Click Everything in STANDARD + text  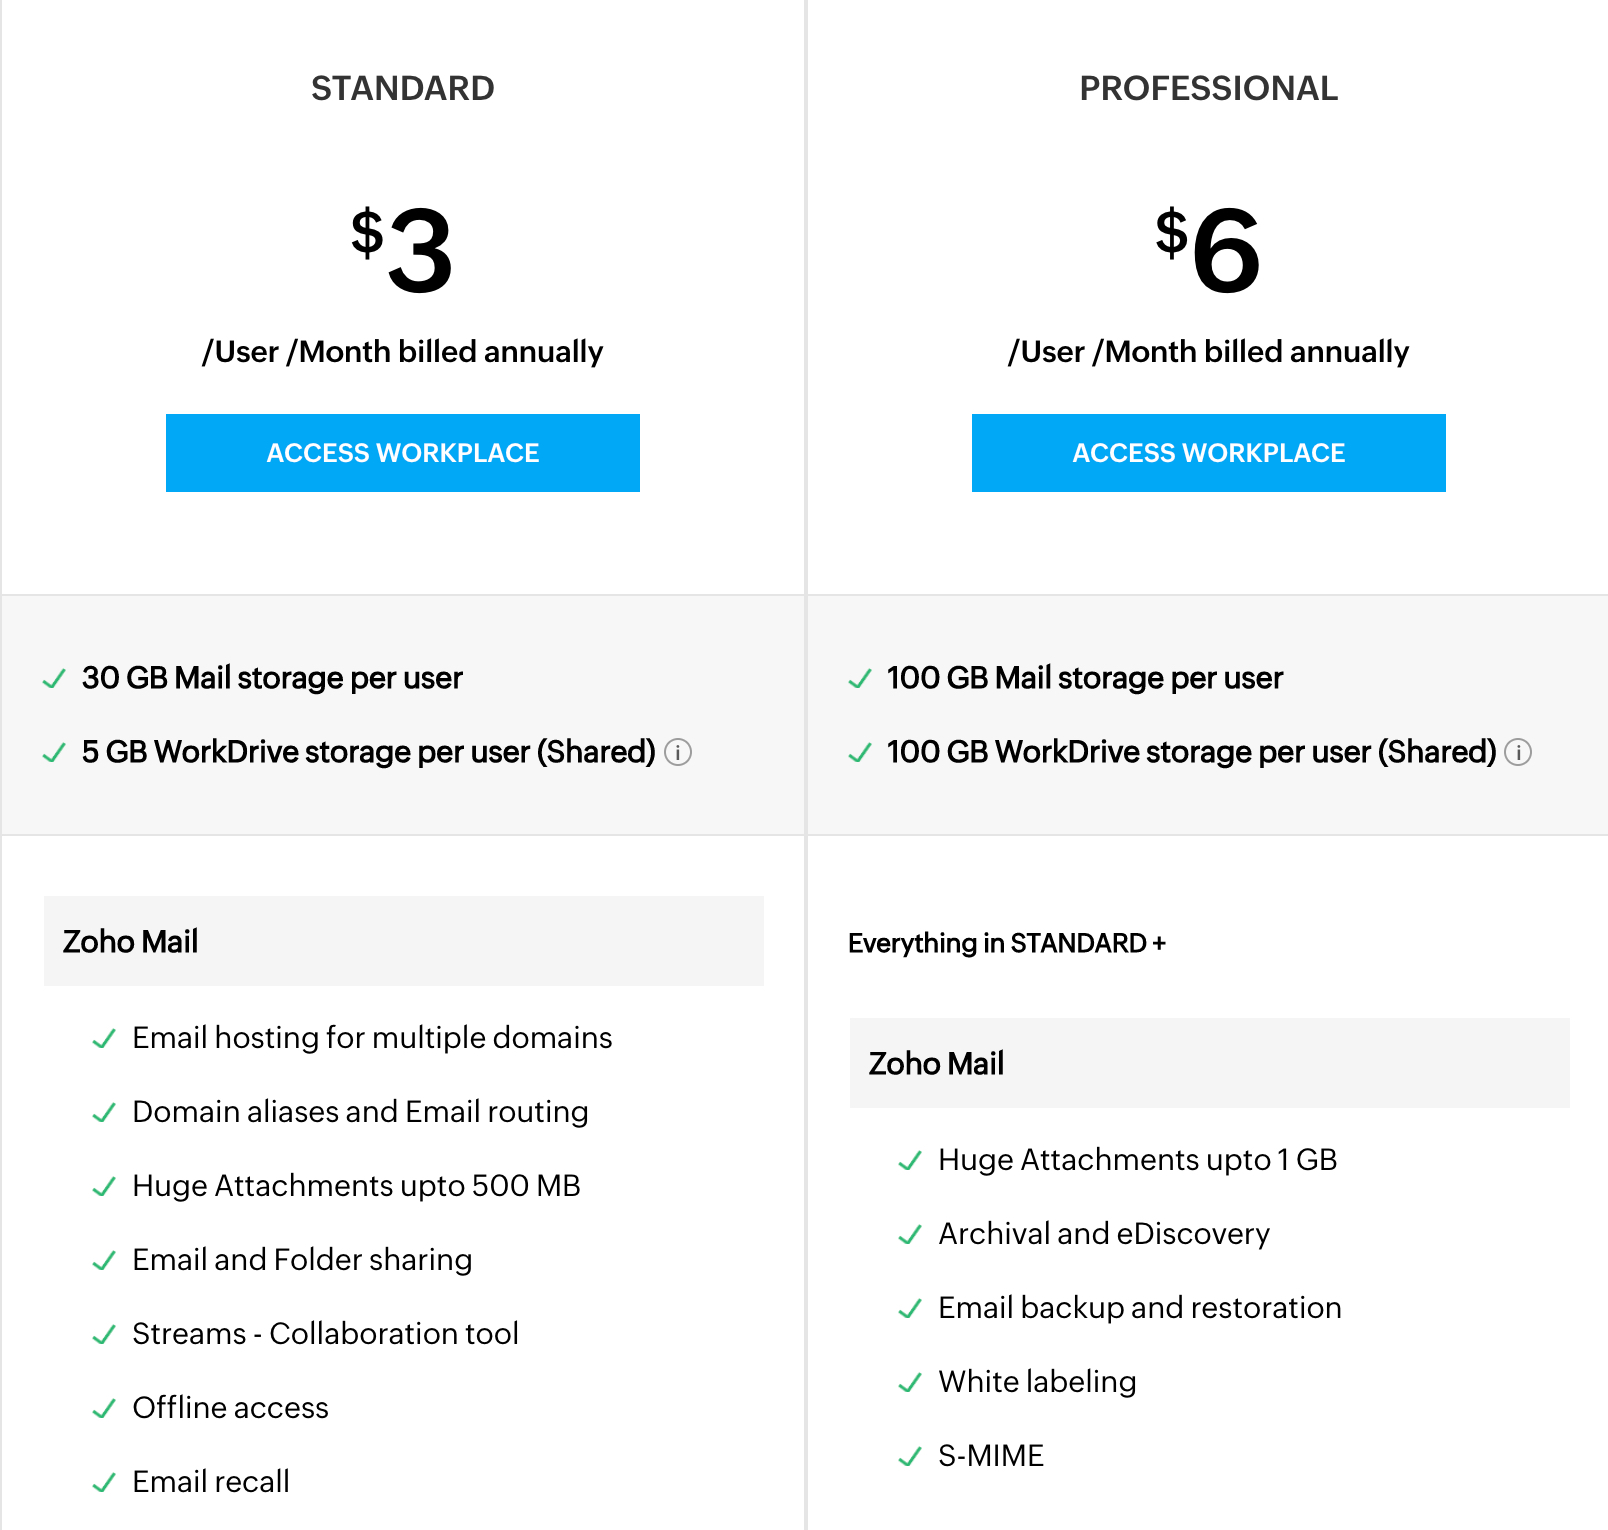(x=1007, y=943)
